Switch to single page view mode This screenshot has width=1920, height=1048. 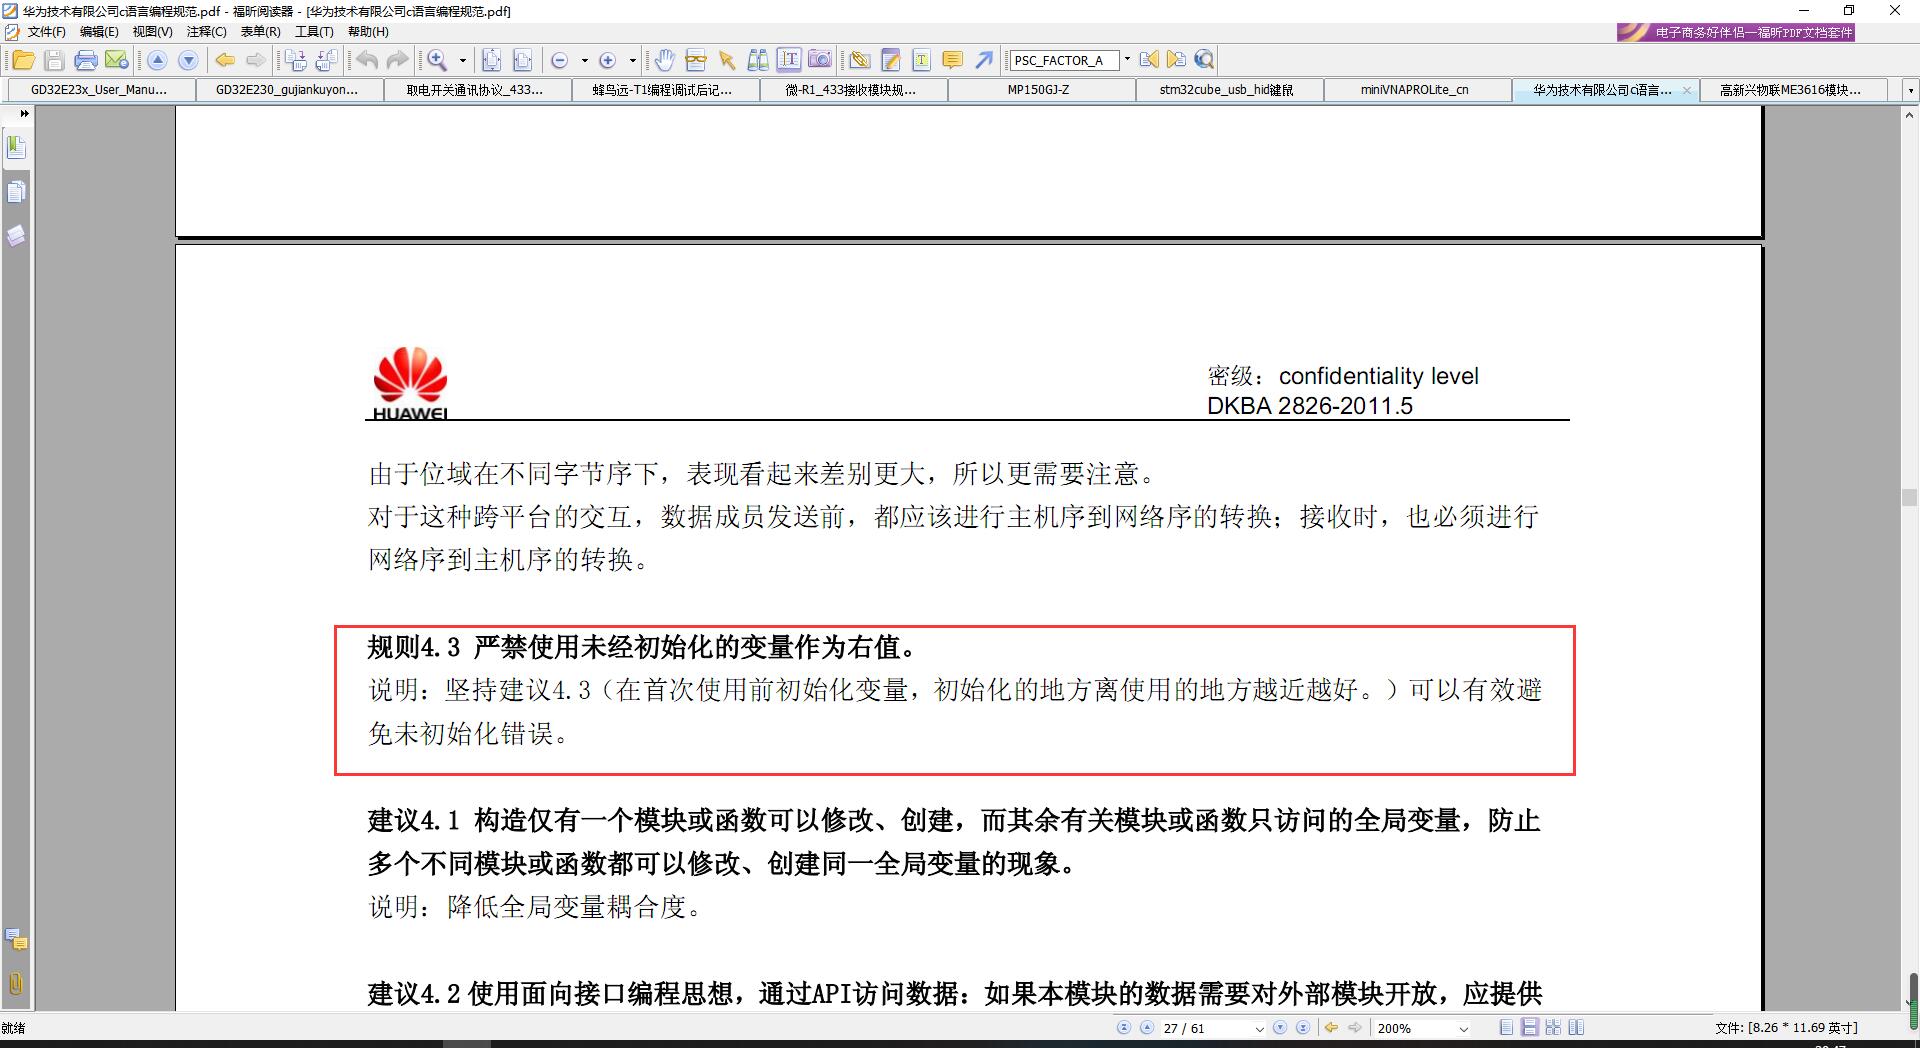coord(1506,1027)
